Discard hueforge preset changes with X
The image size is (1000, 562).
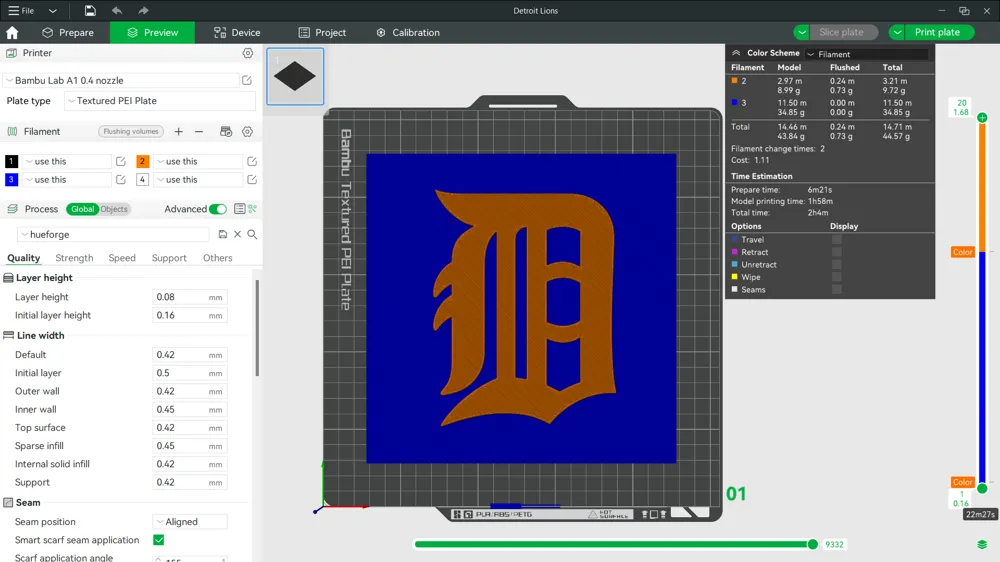(x=237, y=234)
